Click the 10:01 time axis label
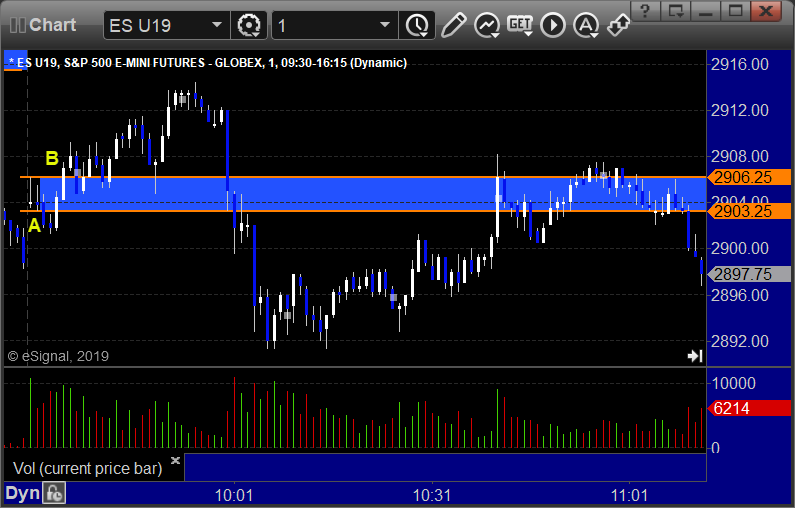Viewport: 795px width, 508px height. point(234,495)
